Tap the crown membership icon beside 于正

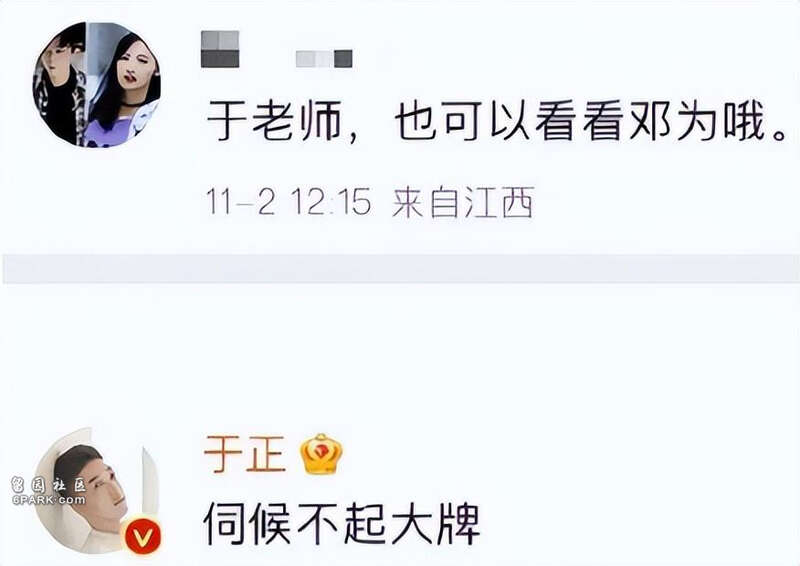[321, 454]
